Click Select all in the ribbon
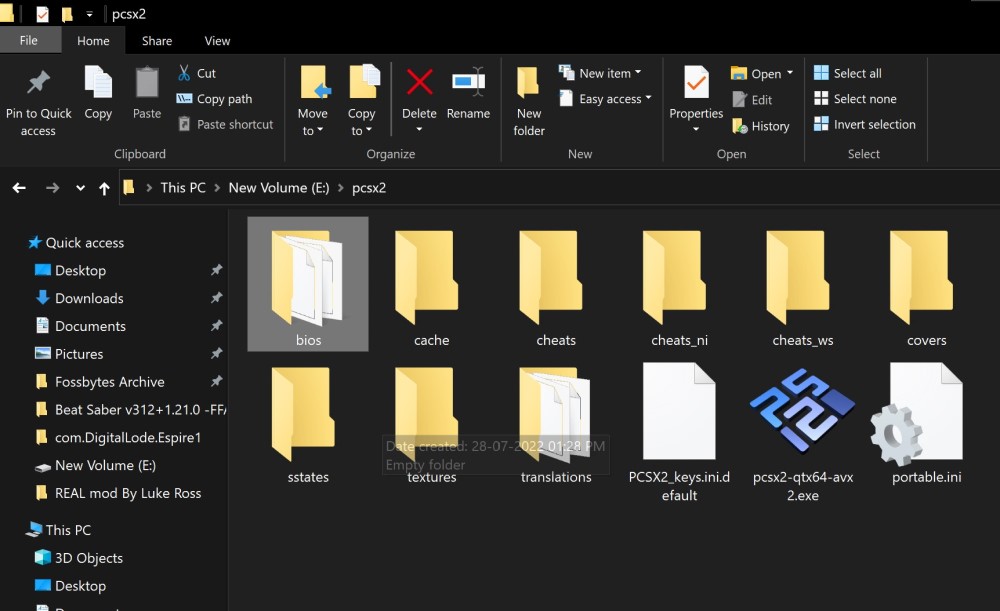 (848, 73)
